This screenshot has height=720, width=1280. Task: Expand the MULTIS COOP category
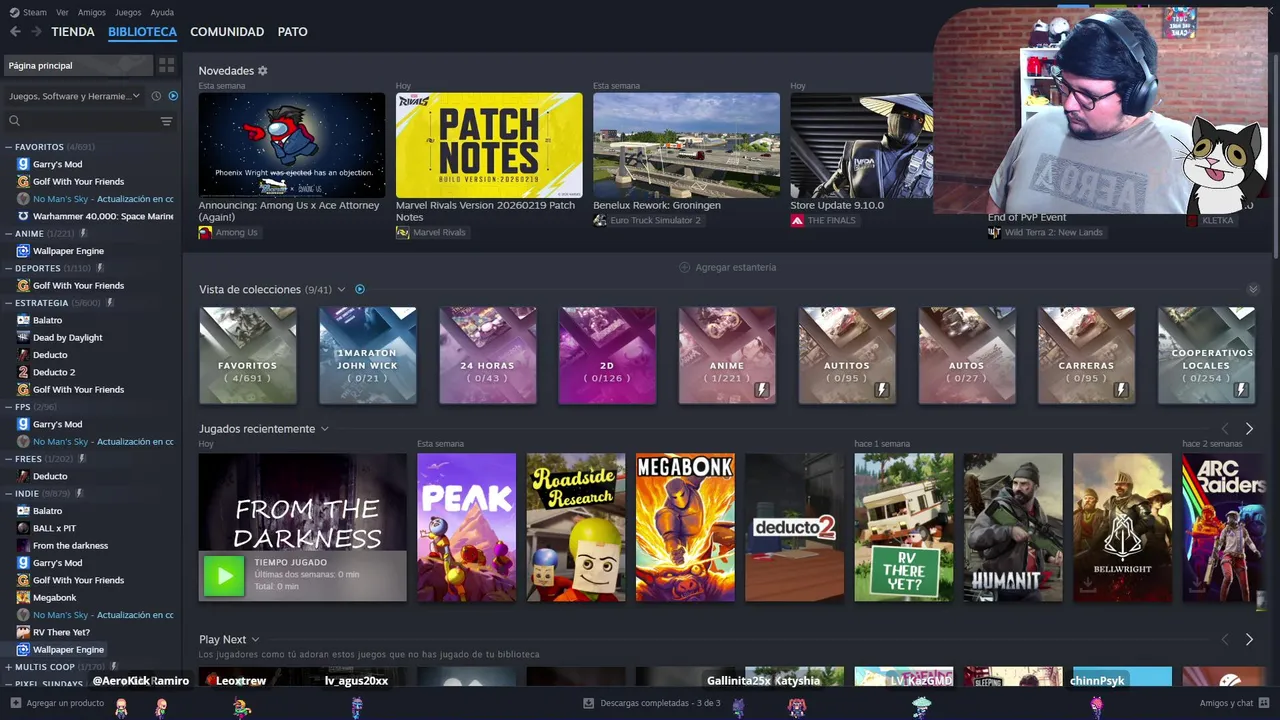point(9,667)
